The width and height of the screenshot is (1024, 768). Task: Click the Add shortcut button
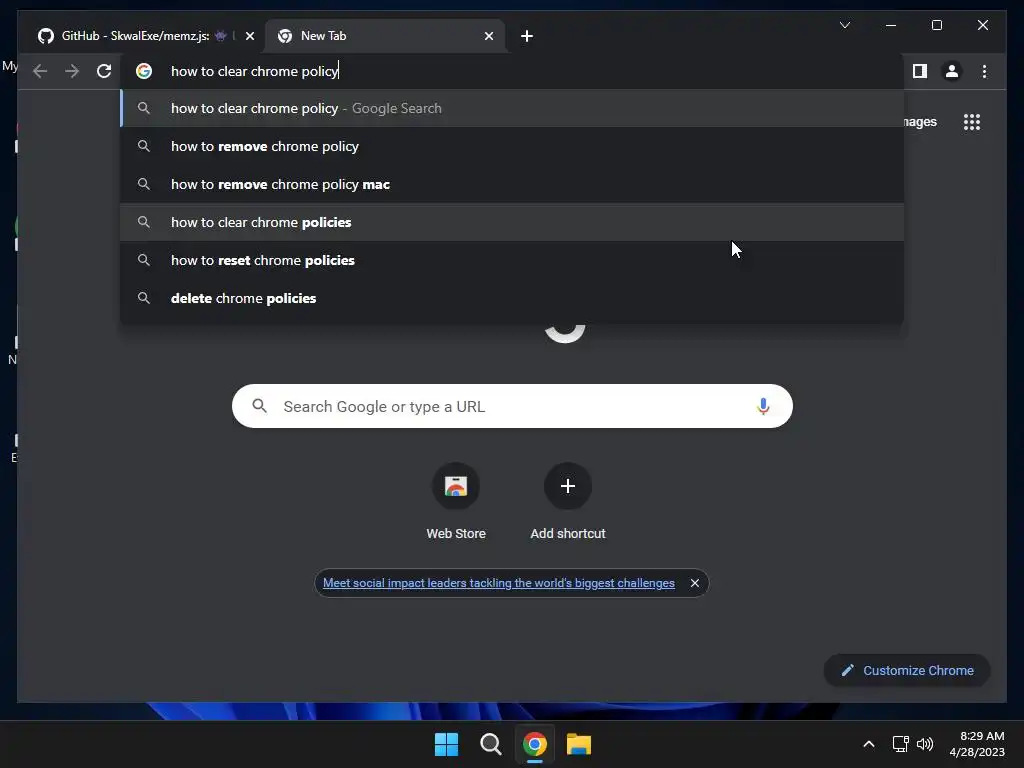(x=568, y=502)
